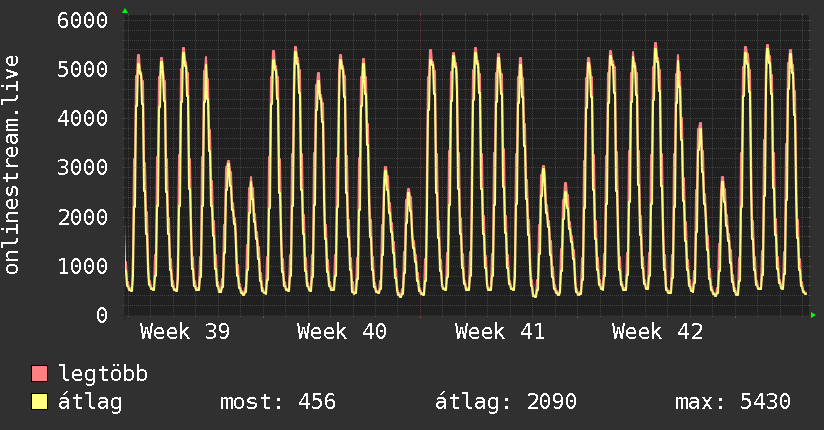Click the 6000 y-axis label
Viewport: 824px width, 430px height.
83,20
